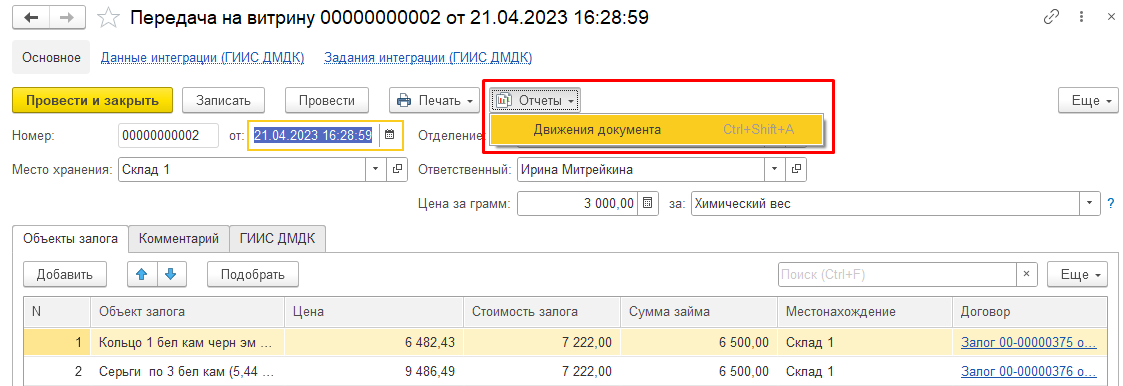
Task: Click the Цена за грамм field 3 000,00
Action: click(x=577, y=203)
